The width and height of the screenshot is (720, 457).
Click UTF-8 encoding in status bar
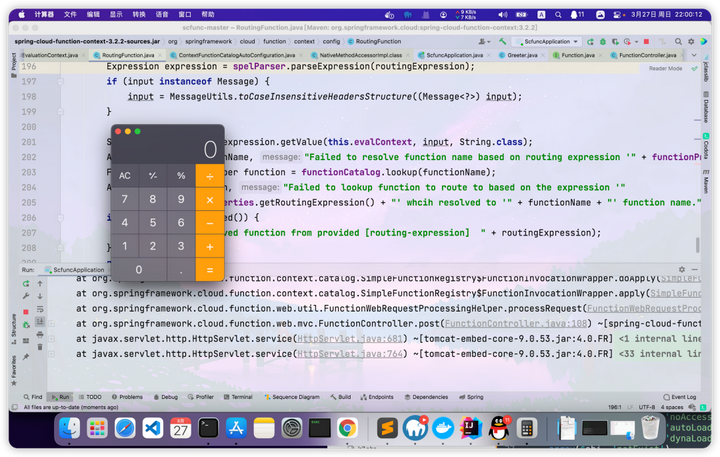647,407
